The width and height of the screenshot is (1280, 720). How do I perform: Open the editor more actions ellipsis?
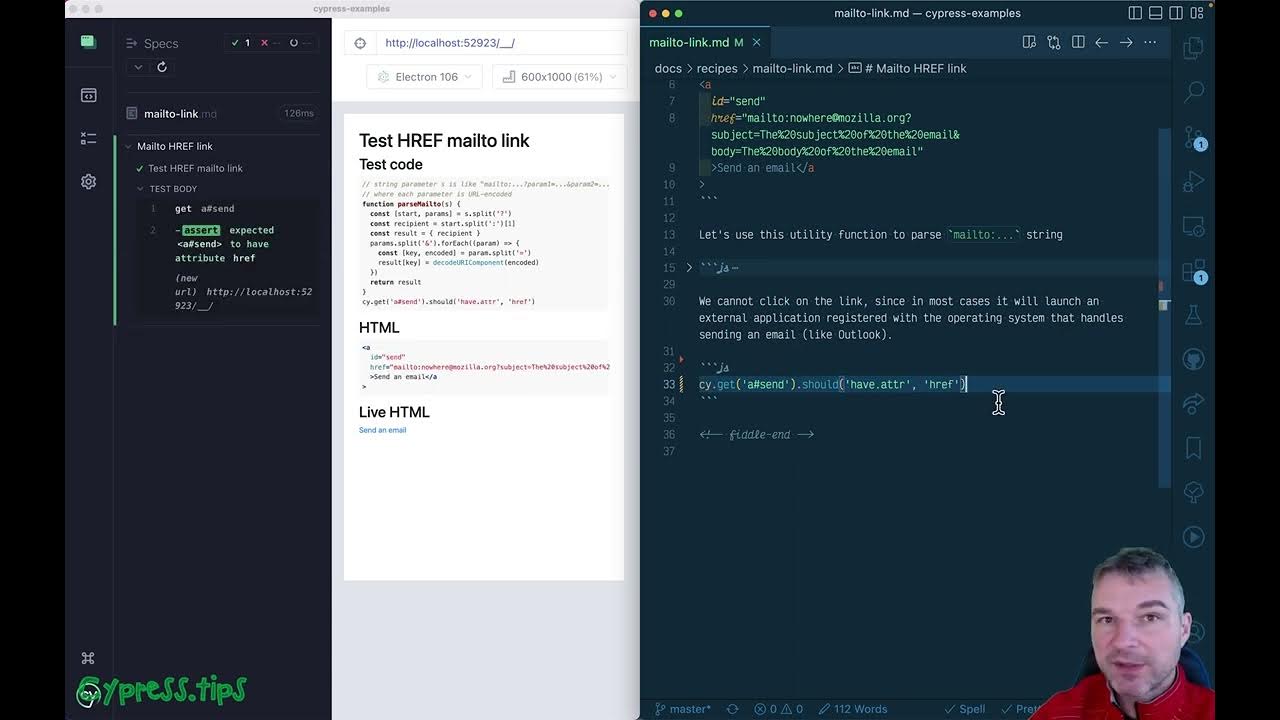[1150, 42]
